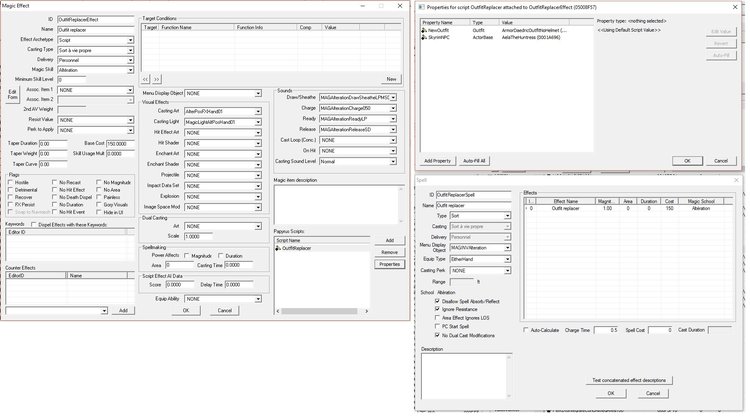Click the Spell Charge Time field
The height and width of the screenshot is (416, 750).
coord(606,330)
